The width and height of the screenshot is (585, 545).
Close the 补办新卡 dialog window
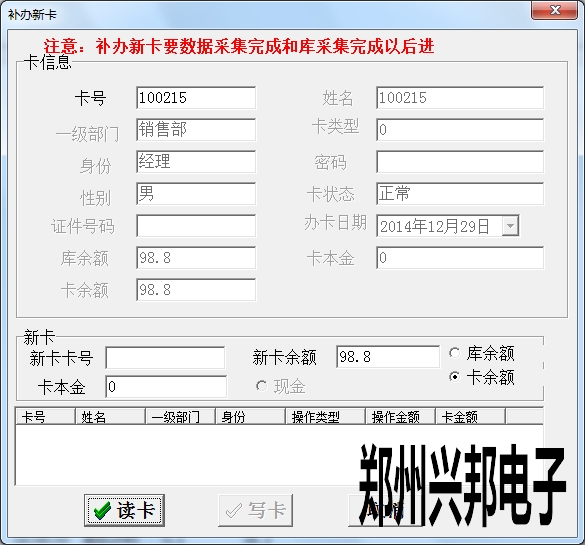click(x=554, y=10)
